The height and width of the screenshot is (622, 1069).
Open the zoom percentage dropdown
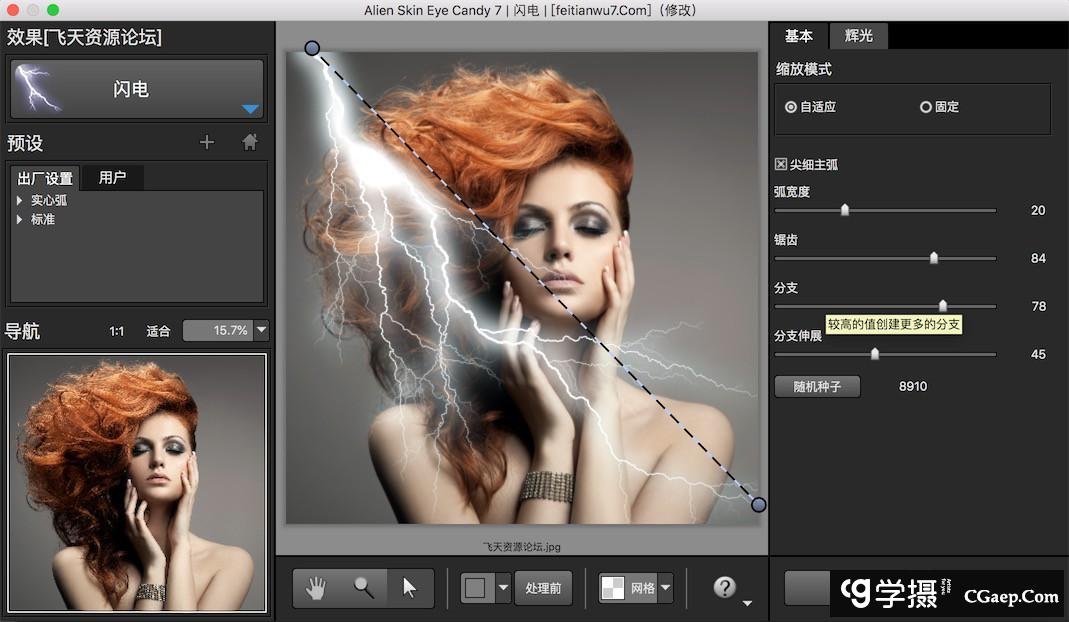click(x=262, y=330)
